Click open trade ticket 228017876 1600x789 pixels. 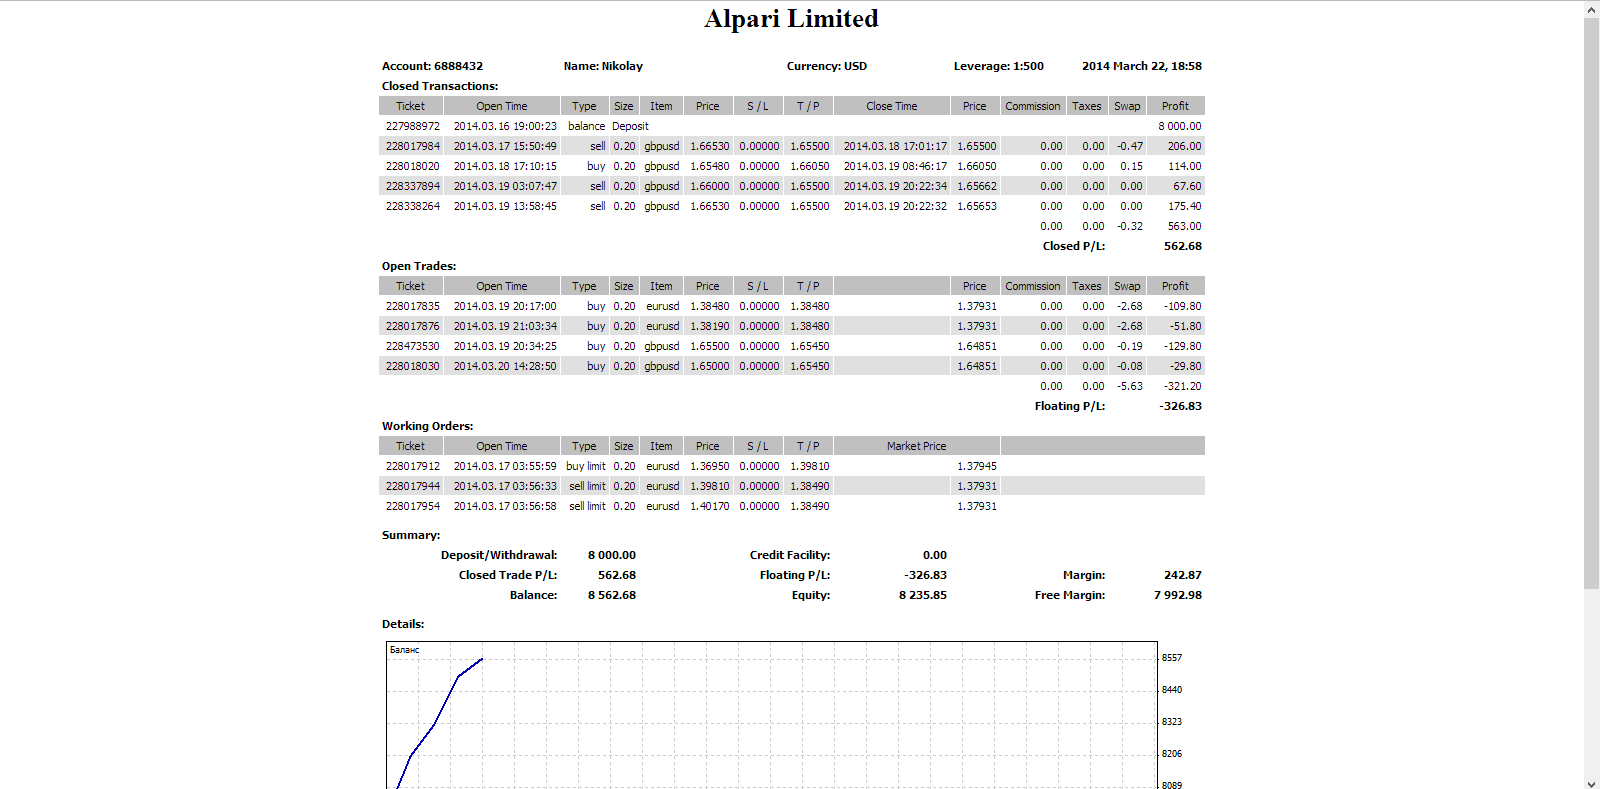pyautogui.click(x=413, y=326)
